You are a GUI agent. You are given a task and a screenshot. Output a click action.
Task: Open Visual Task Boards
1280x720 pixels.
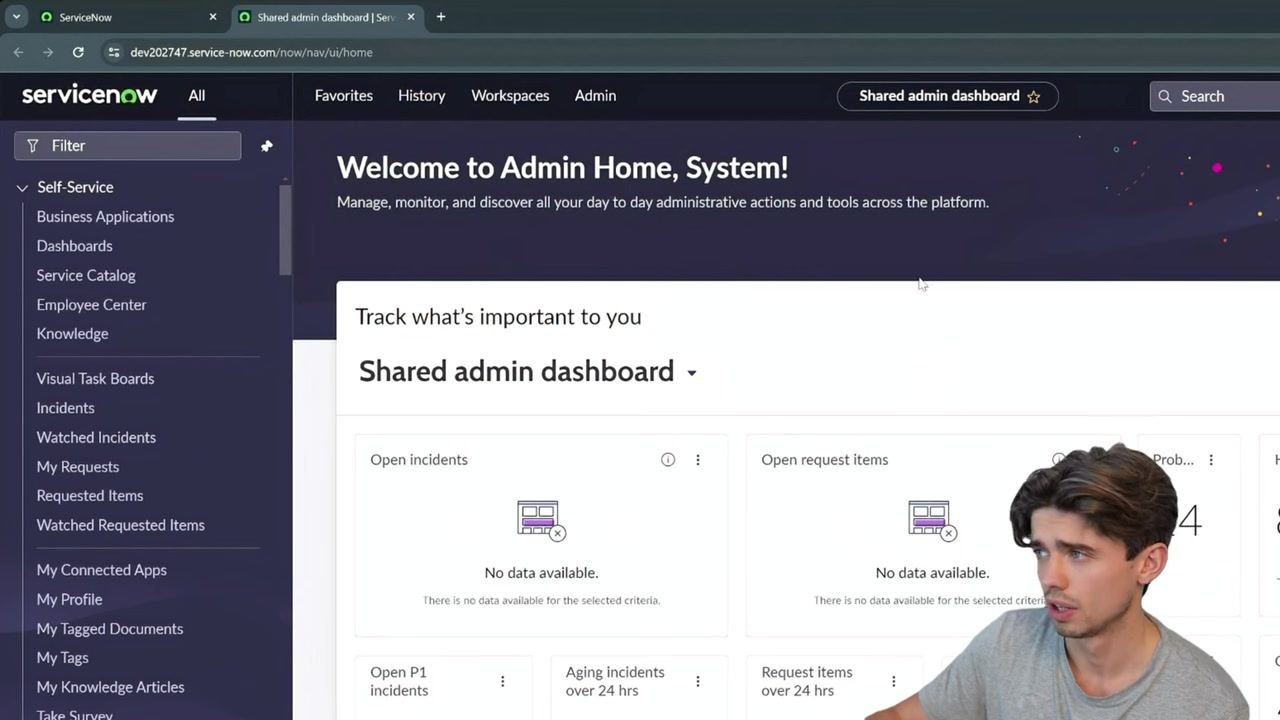(x=95, y=379)
